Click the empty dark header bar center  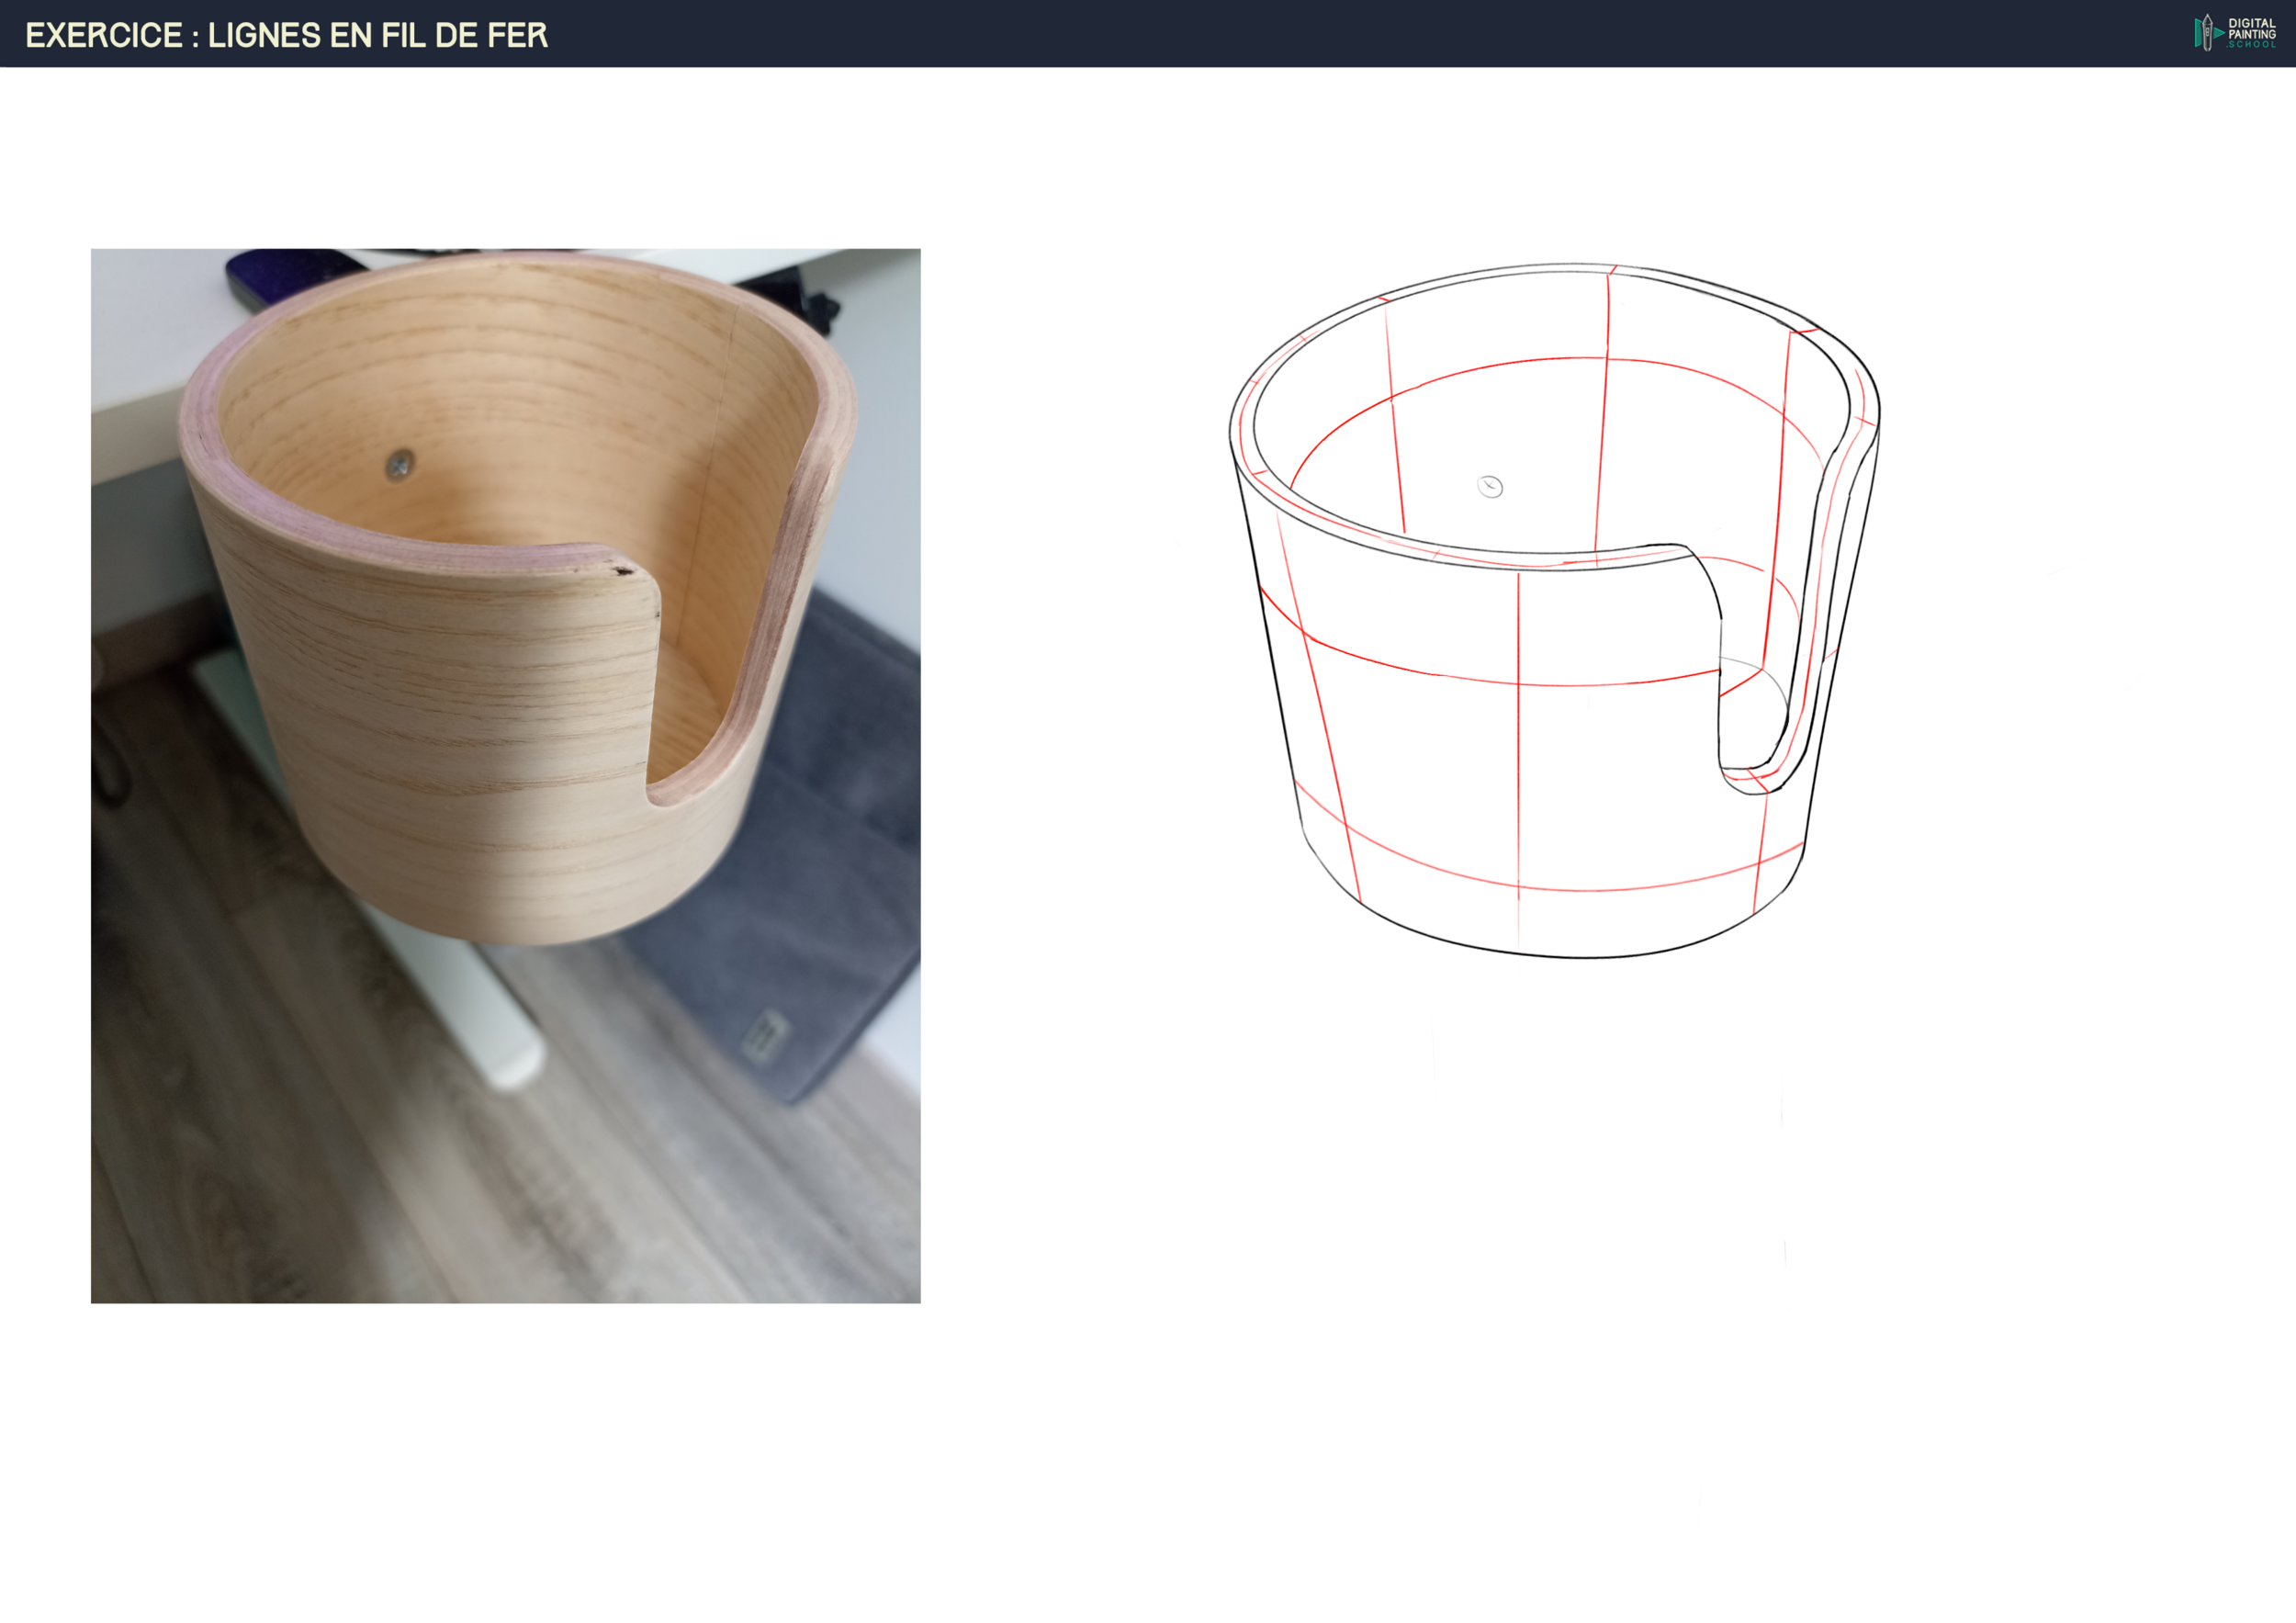click(1148, 33)
